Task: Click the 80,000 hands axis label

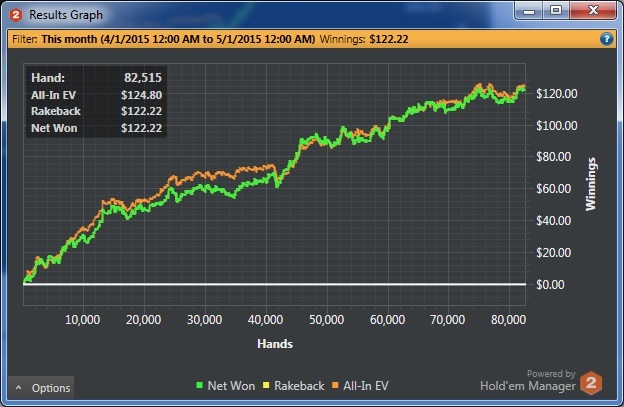Action: pyautogui.click(x=508, y=320)
